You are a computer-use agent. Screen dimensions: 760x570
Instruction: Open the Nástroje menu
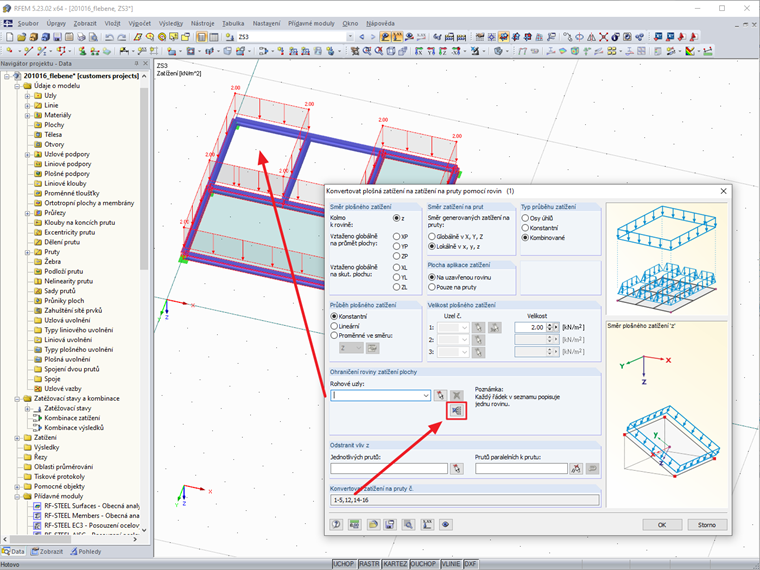(202, 23)
